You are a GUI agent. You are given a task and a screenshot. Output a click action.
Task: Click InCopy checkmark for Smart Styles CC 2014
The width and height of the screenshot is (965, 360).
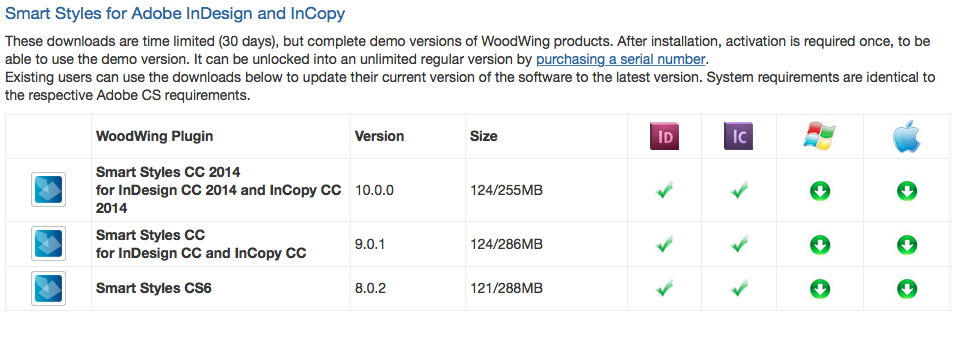(739, 190)
